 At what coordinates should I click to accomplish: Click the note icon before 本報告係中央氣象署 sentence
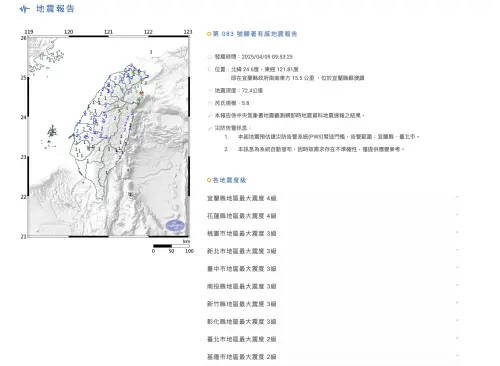point(210,115)
